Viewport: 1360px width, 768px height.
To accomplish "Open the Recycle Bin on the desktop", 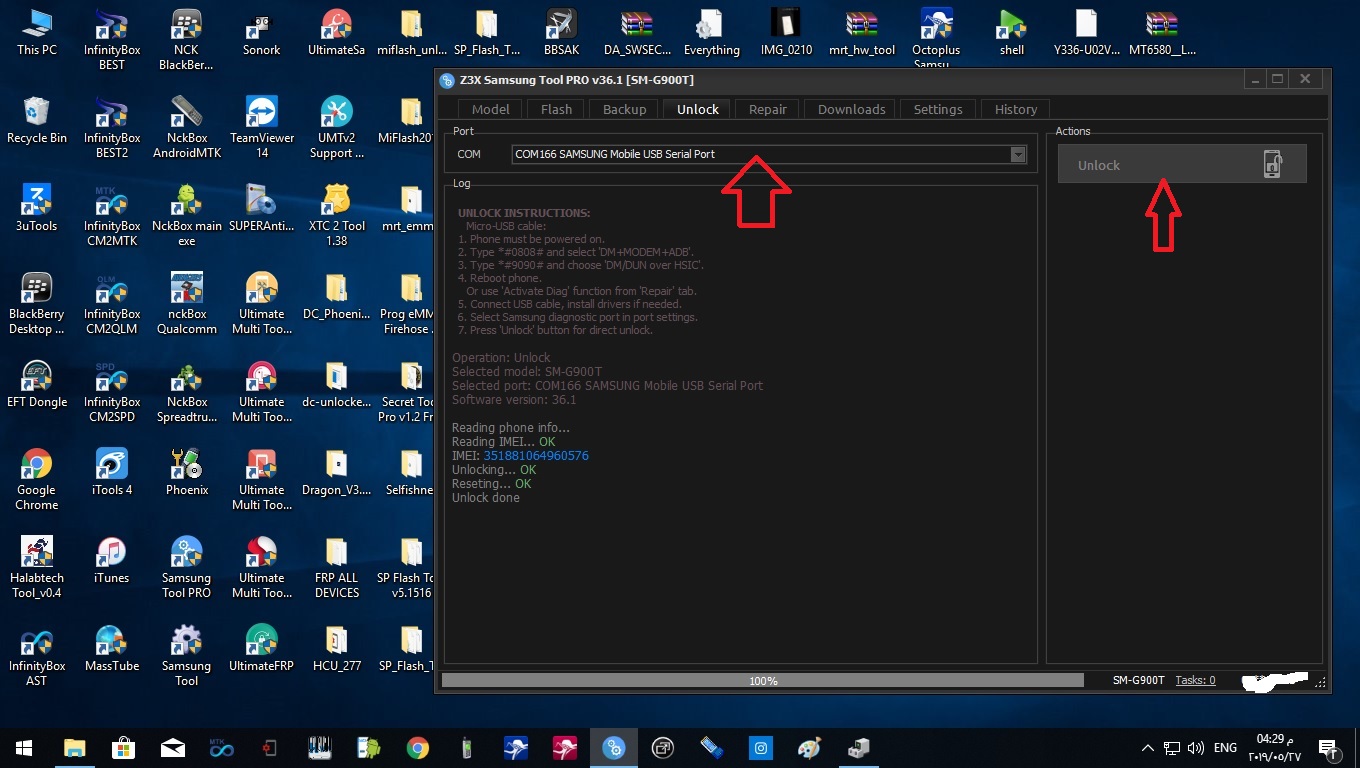I will pos(37,120).
